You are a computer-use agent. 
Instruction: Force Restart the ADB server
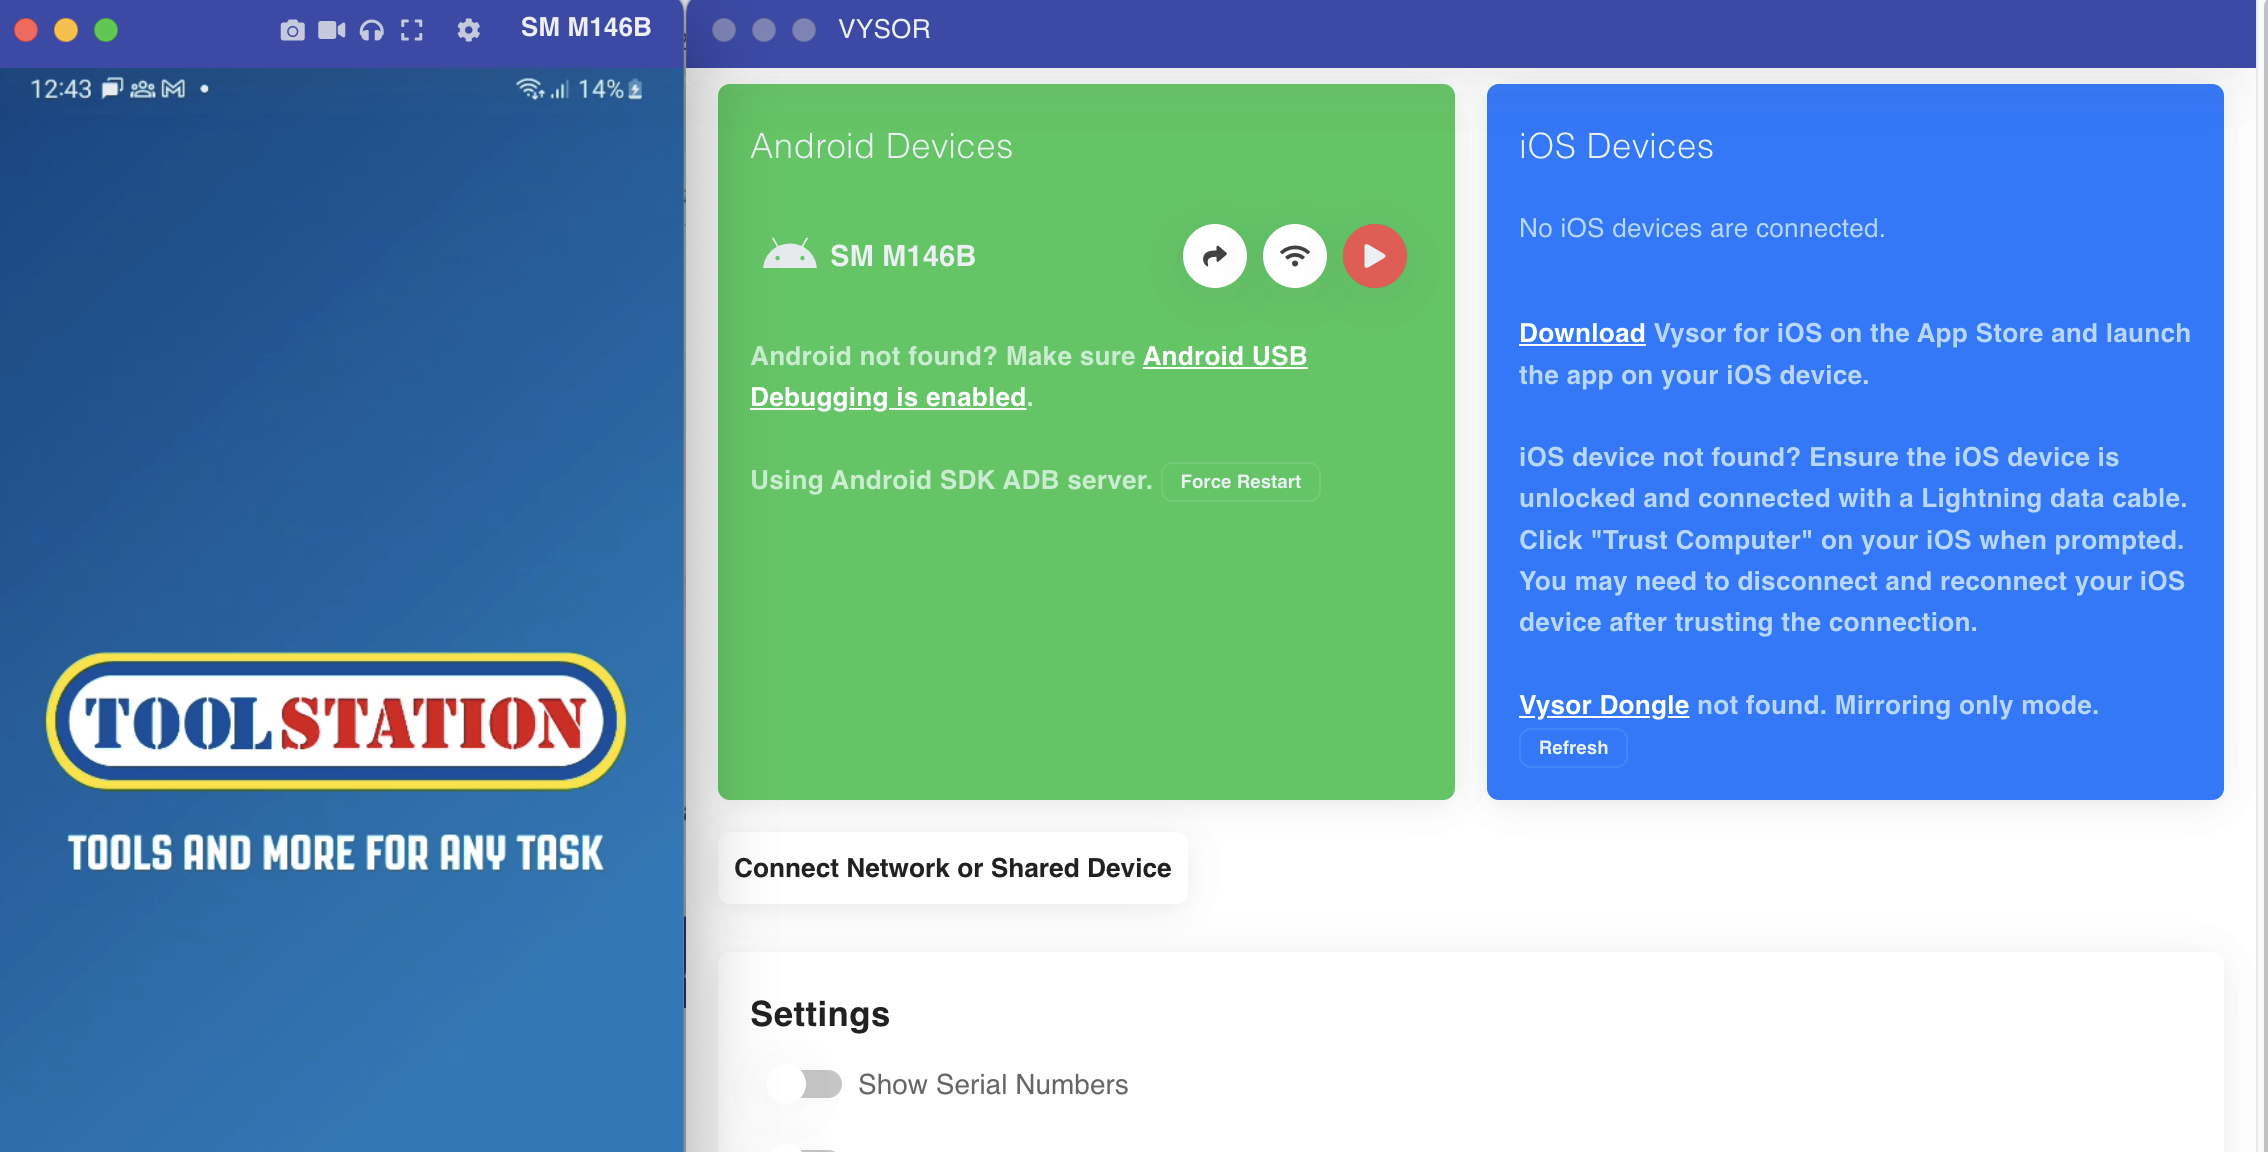point(1240,481)
